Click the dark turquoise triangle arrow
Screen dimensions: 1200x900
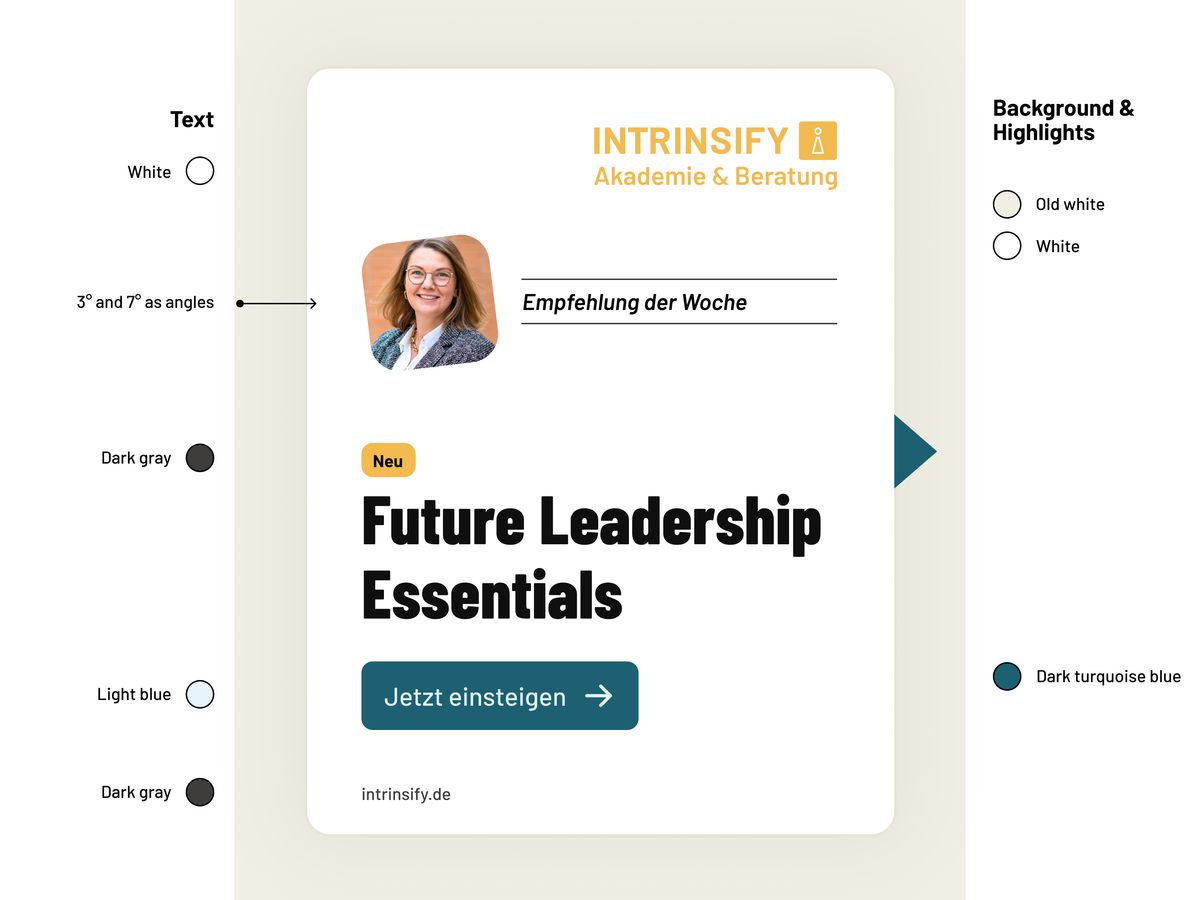[911, 451]
